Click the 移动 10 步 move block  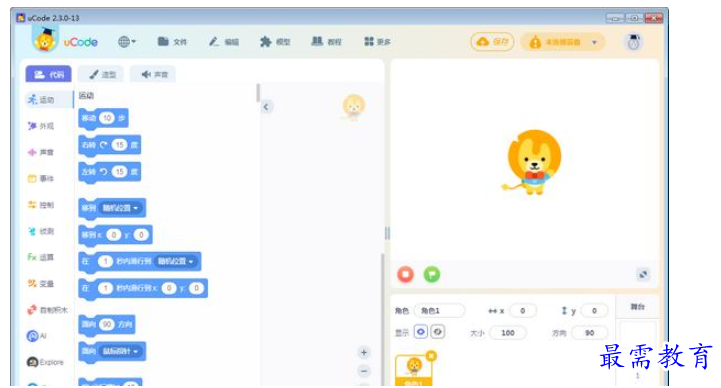tap(103, 119)
